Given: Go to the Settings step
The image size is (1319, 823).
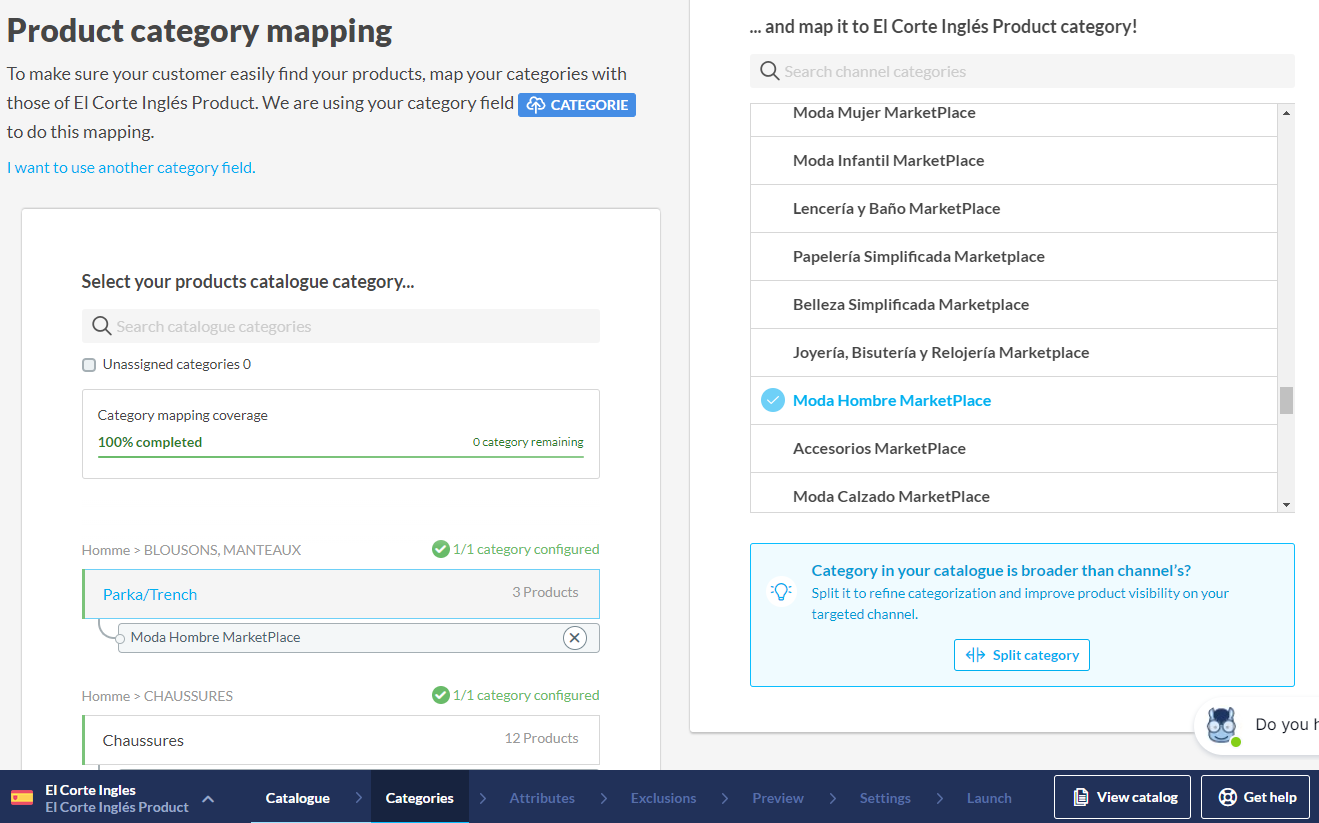Looking at the screenshot, I should click(885, 798).
